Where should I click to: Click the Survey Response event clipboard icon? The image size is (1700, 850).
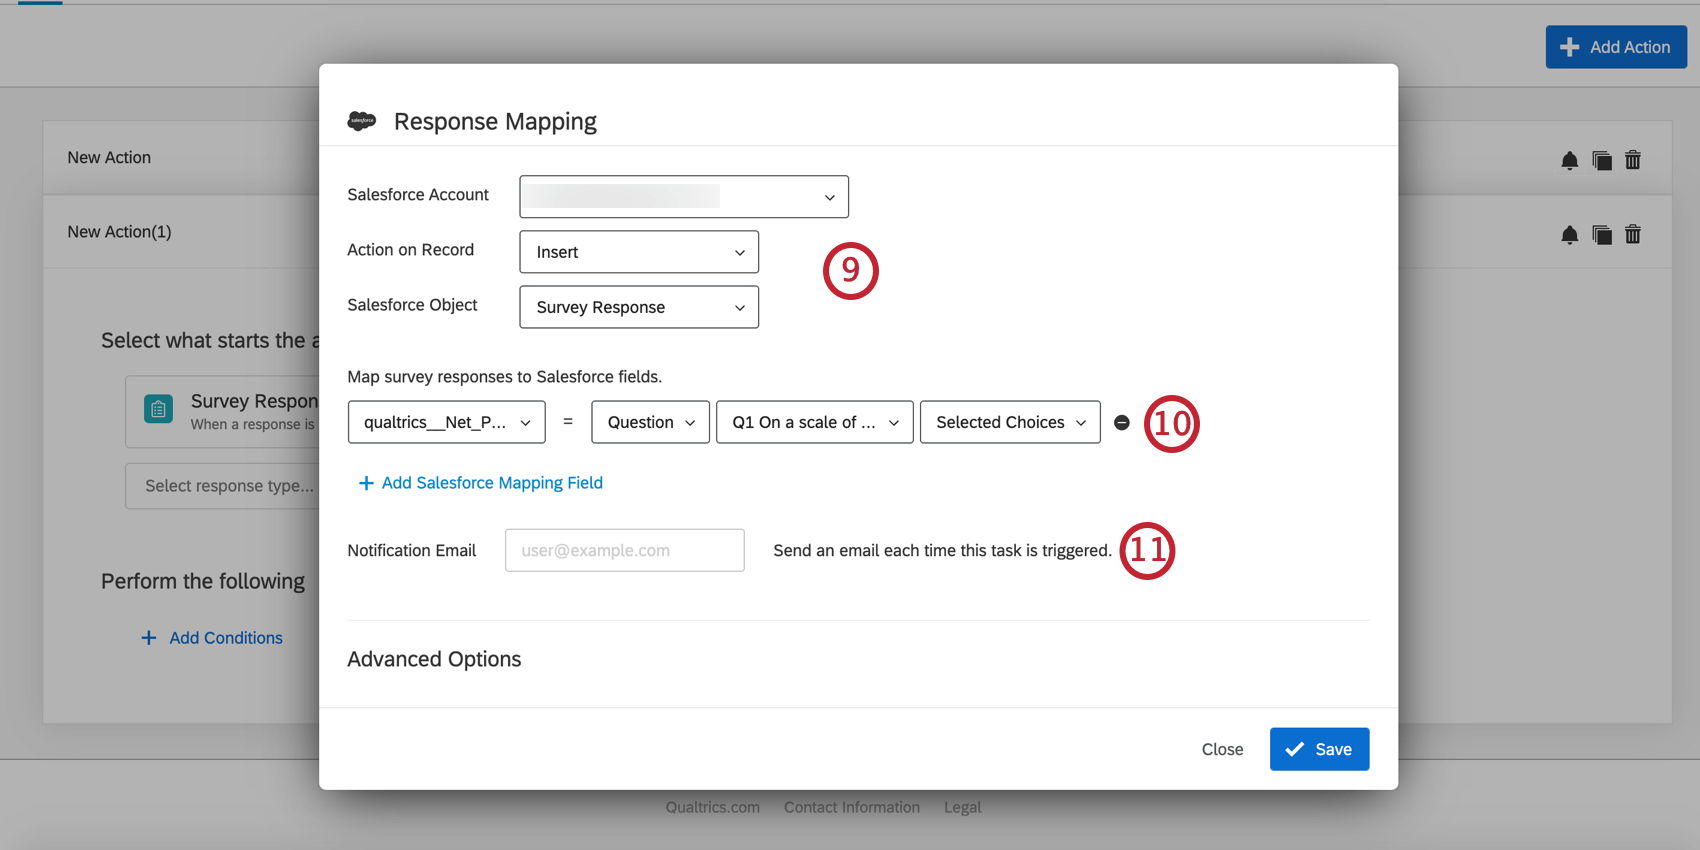tap(158, 409)
